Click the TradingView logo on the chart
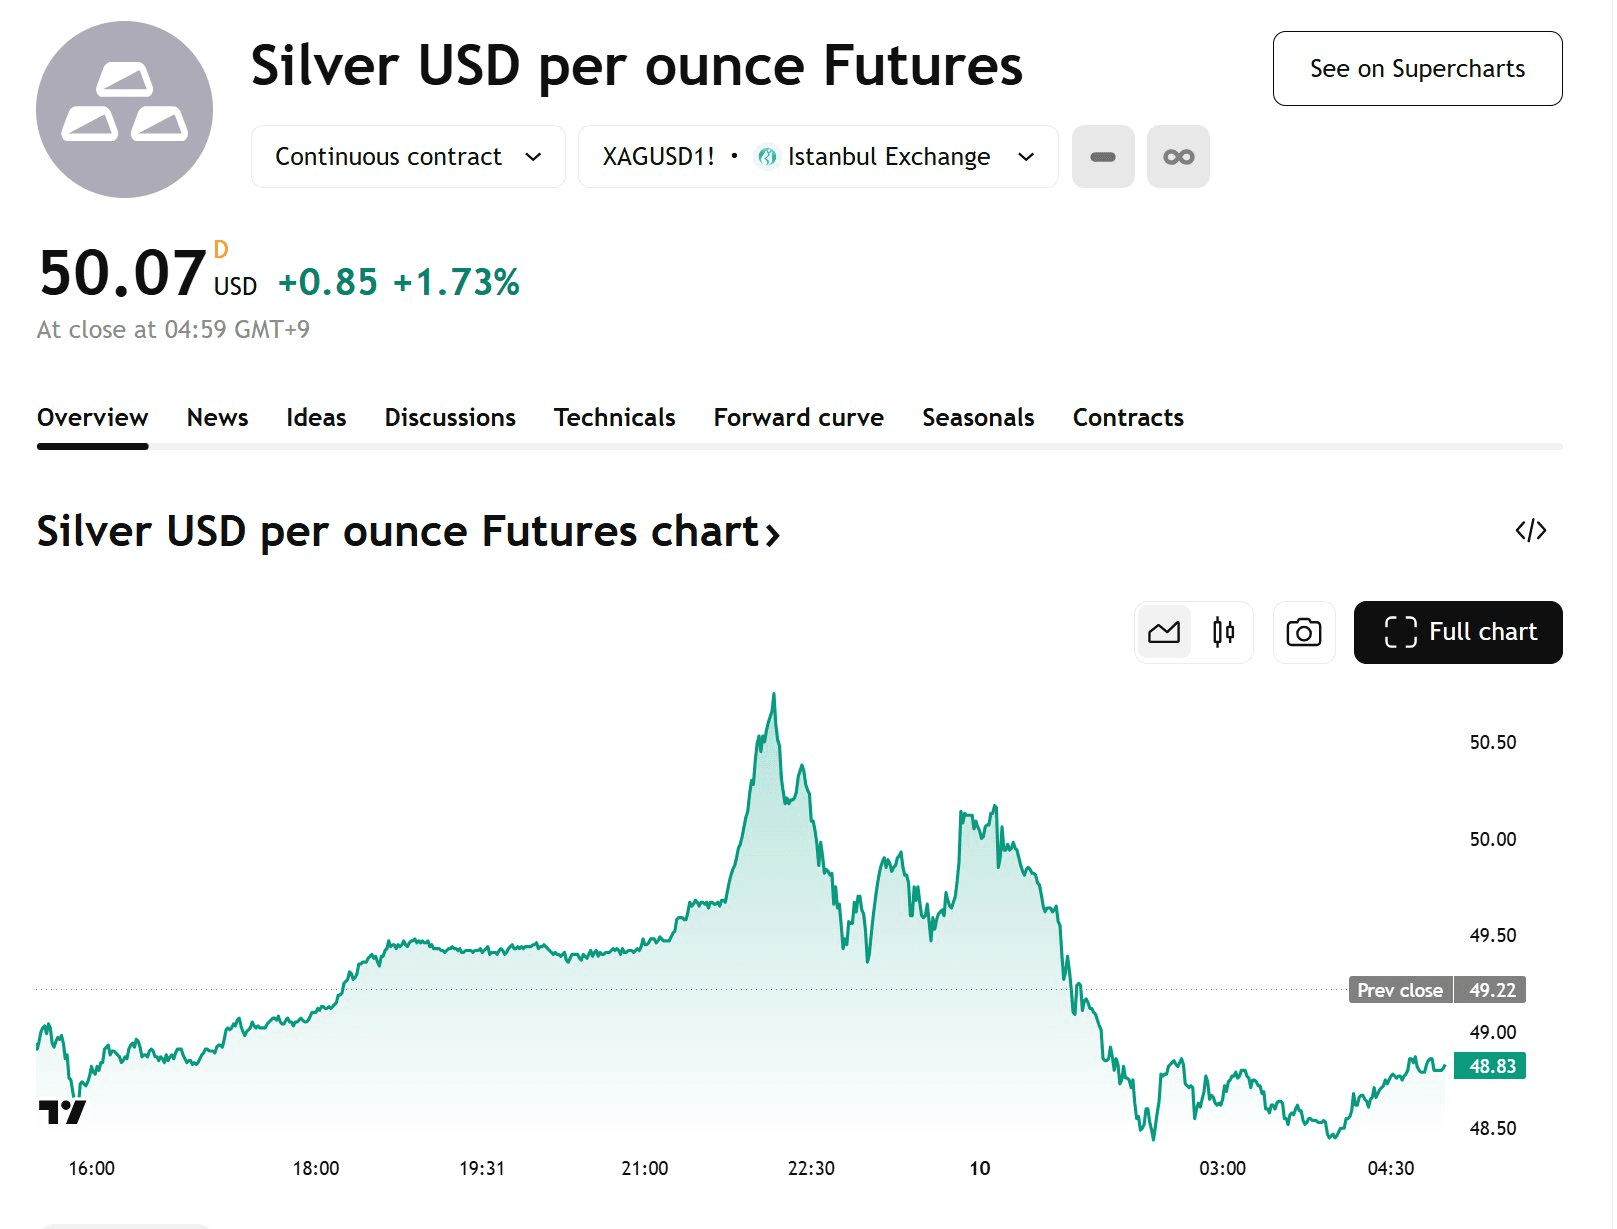The width and height of the screenshot is (1617, 1229). click(62, 1111)
